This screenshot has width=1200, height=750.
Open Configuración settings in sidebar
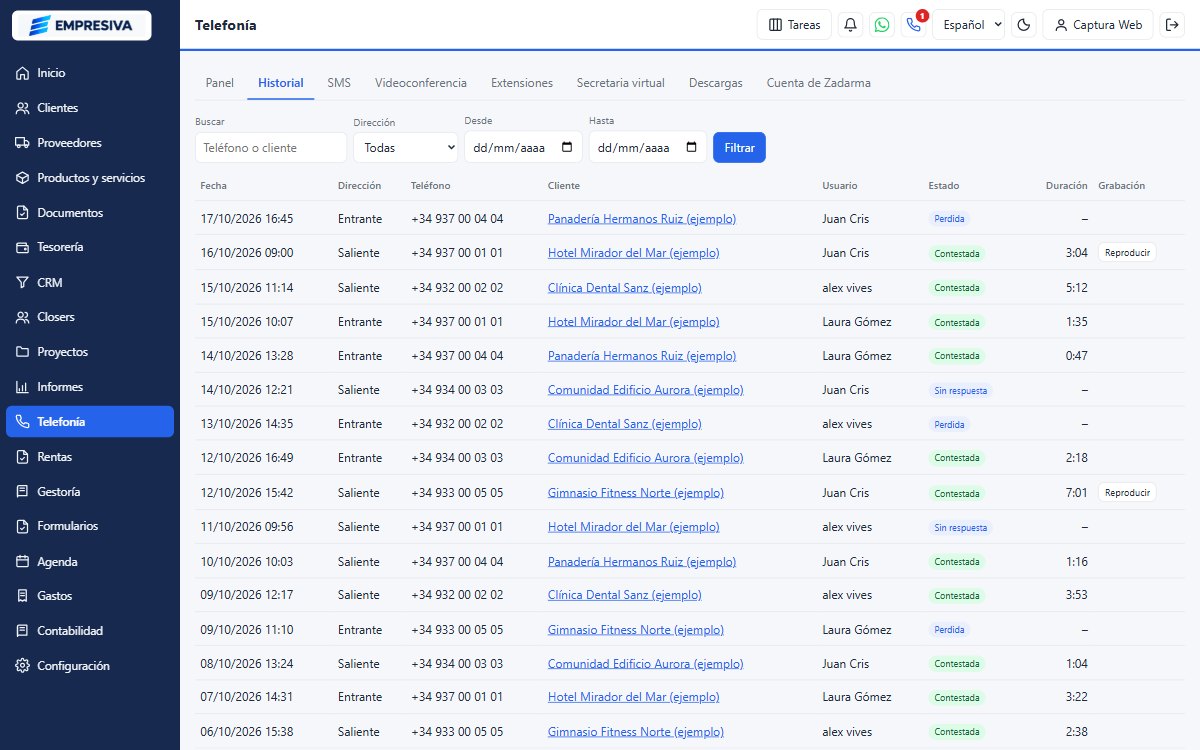pos(90,666)
